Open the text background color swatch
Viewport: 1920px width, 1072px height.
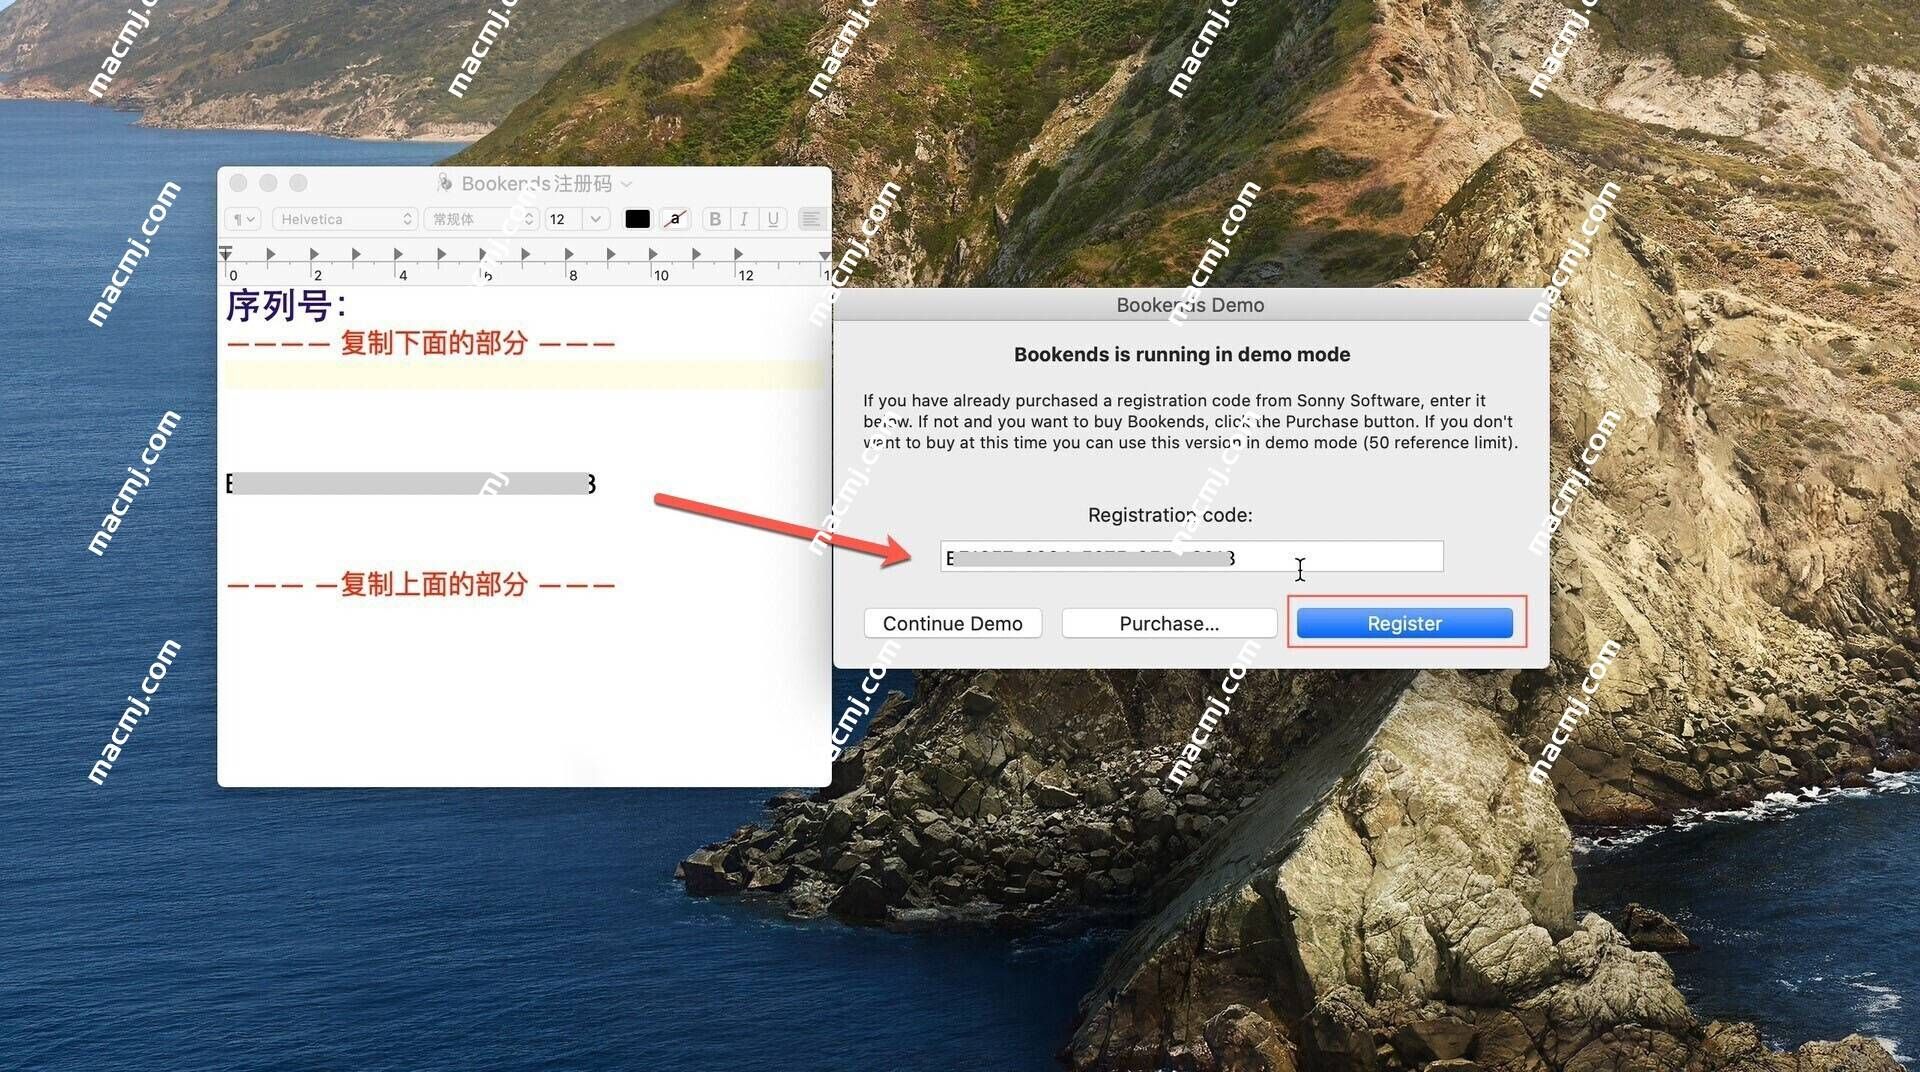tap(676, 219)
